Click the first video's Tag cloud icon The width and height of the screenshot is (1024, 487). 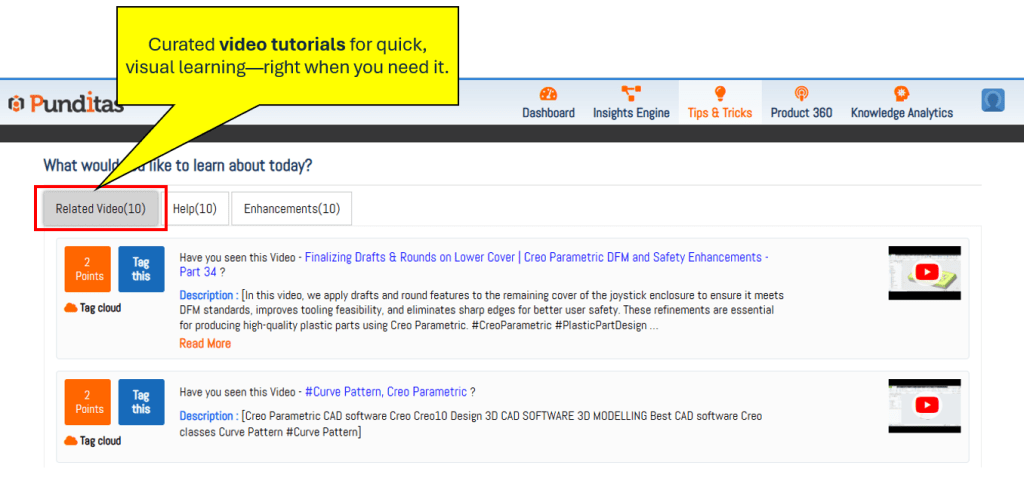(70, 308)
